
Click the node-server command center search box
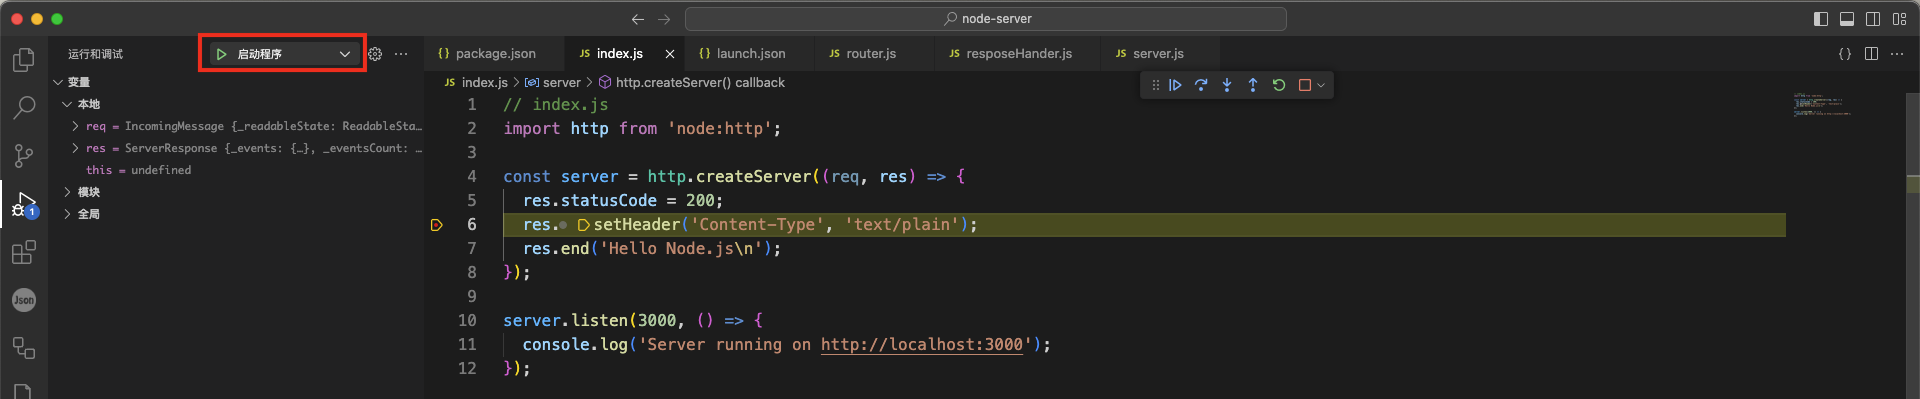(986, 19)
